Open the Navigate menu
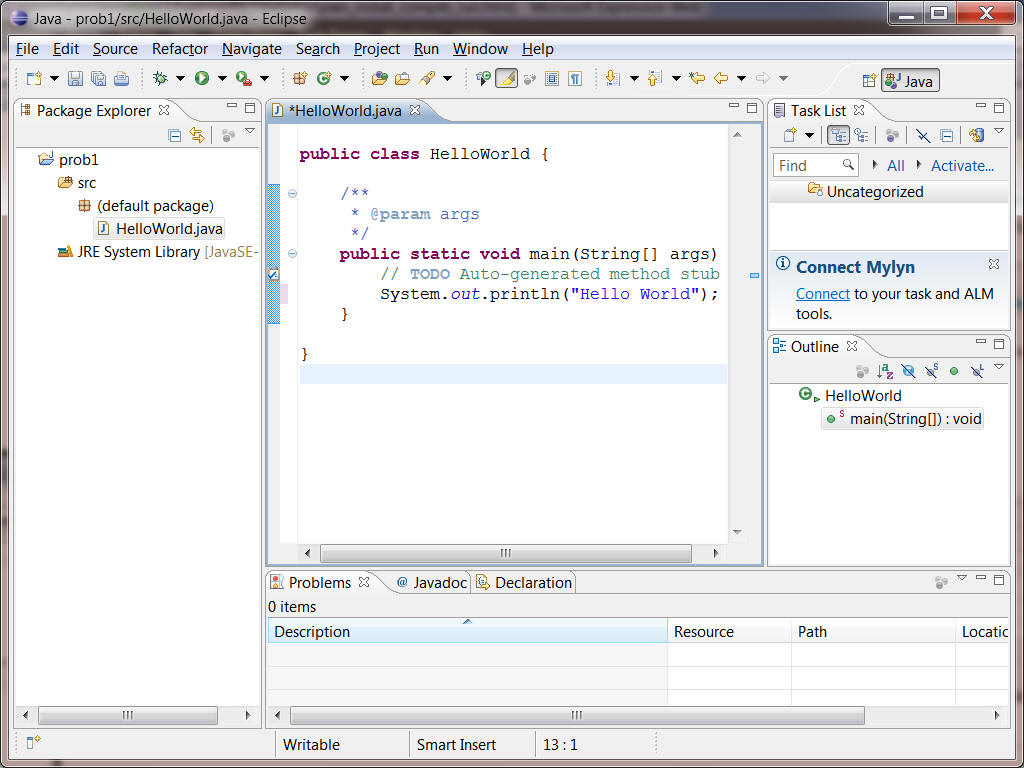Viewport: 1024px width, 768px height. [x=251, y=49]
